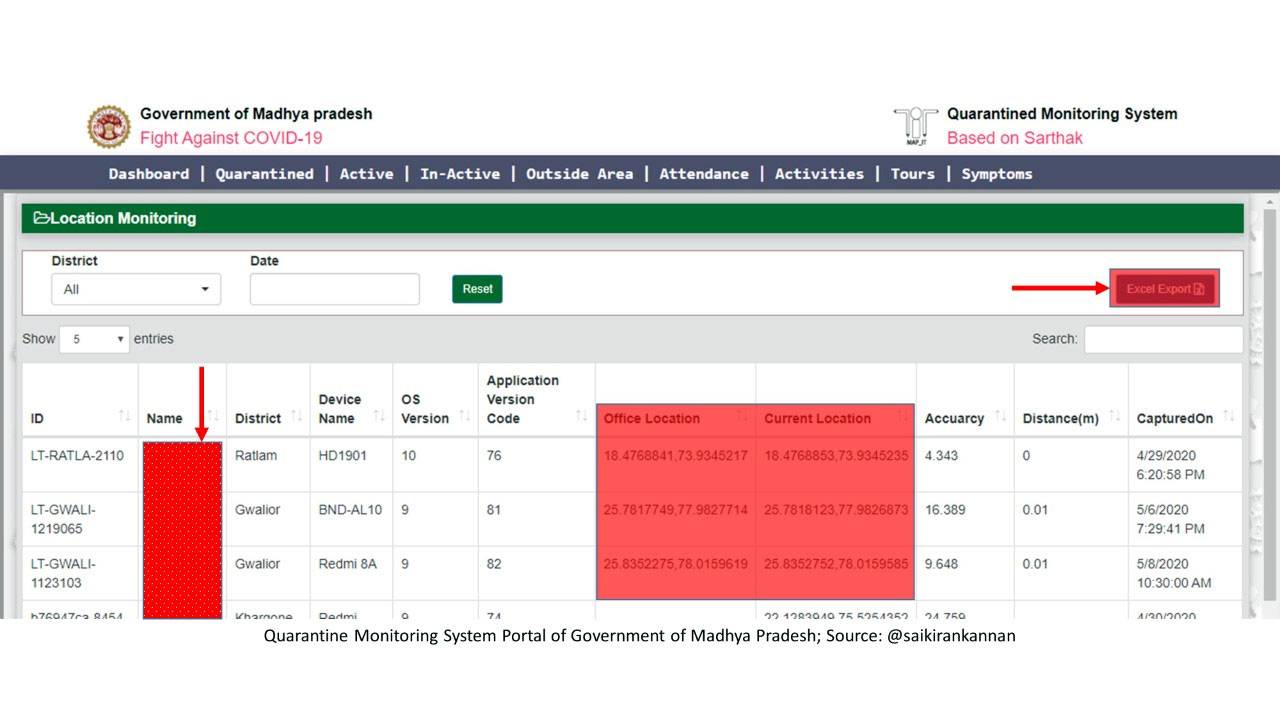Viewport: 1280px width, 720px height.
Task: Sort by Distance(m) column arrows
Action: tap(1114, 416)
